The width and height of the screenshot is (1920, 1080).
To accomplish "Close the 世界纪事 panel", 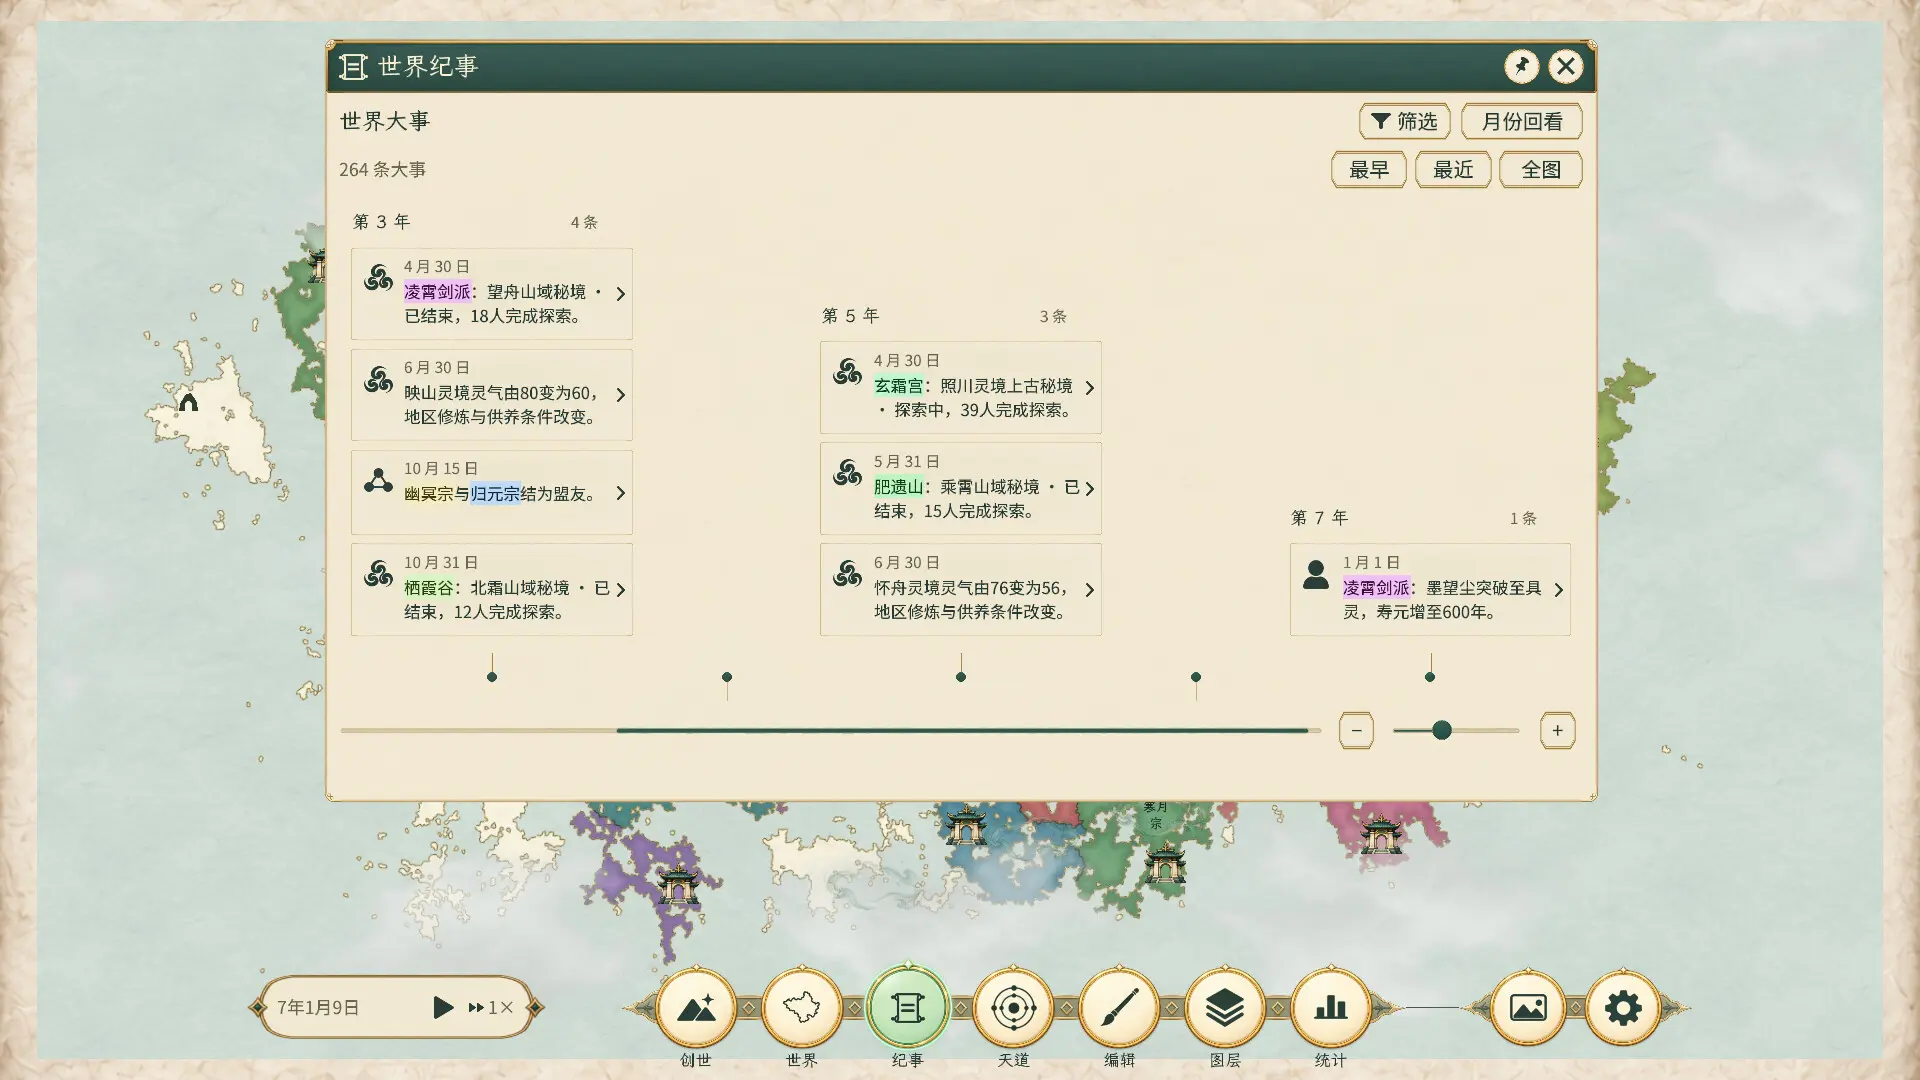I will [1566, 66].
